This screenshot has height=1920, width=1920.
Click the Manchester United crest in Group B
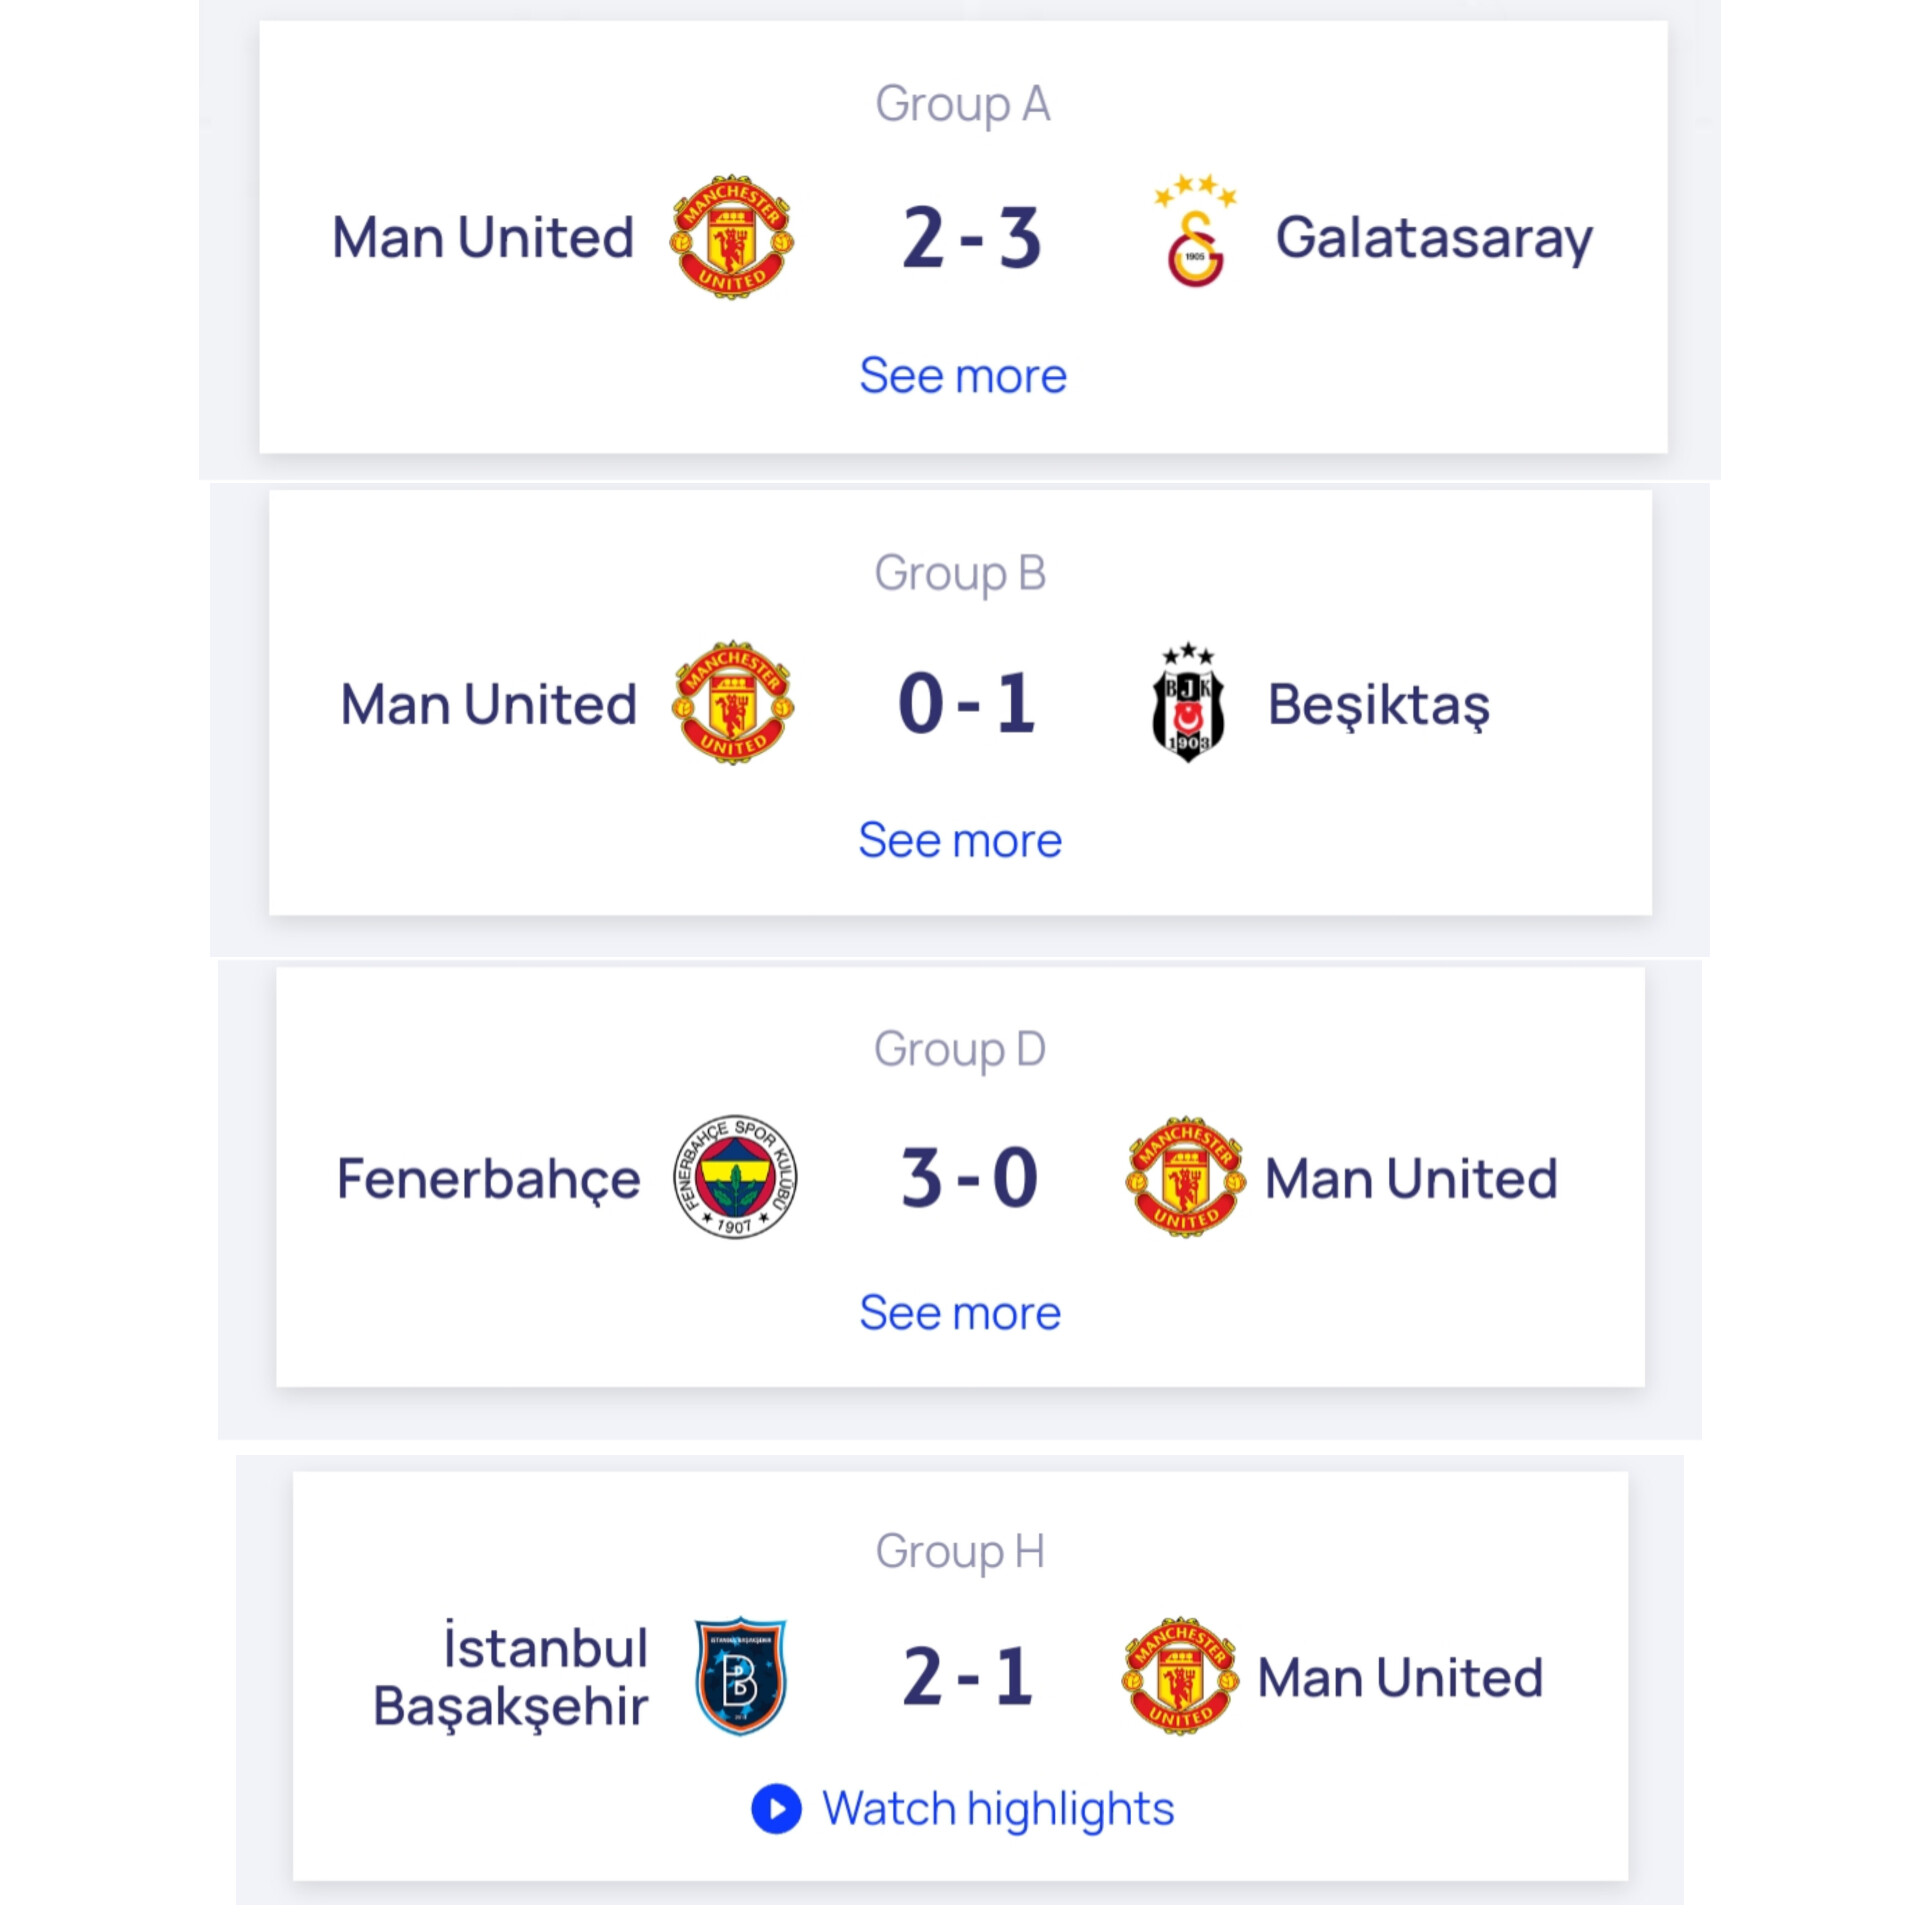733,703
